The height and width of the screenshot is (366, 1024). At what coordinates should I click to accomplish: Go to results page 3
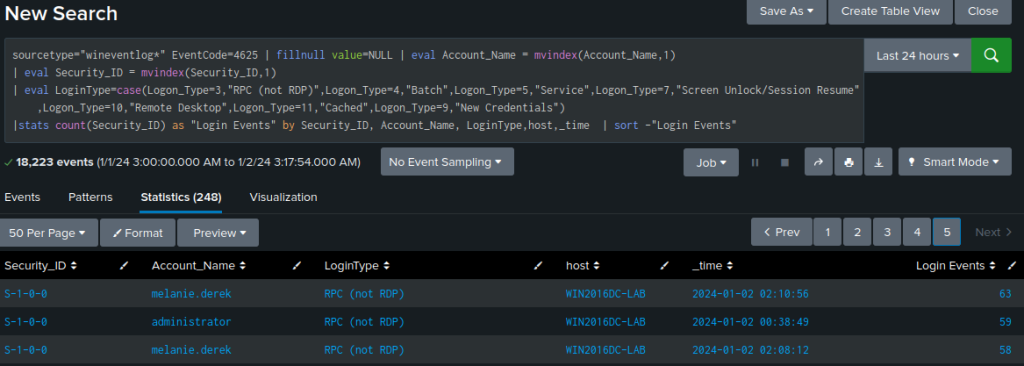coord(887,232)
